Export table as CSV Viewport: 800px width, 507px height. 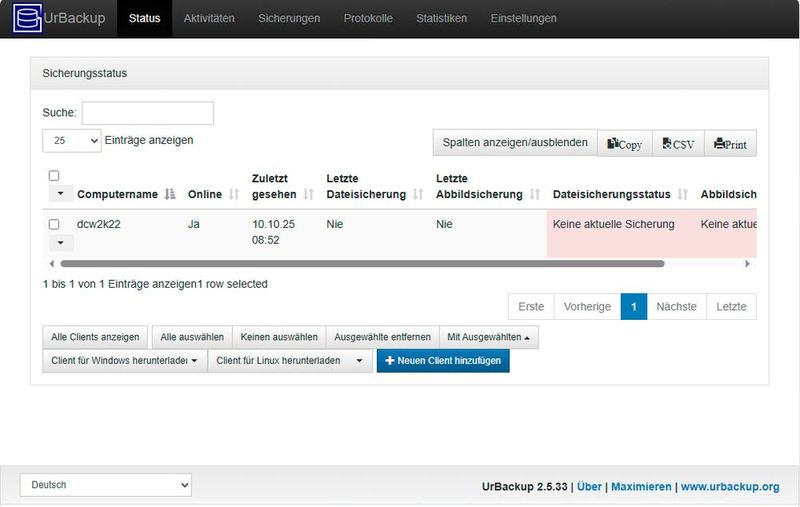click(x=678, y=144)
